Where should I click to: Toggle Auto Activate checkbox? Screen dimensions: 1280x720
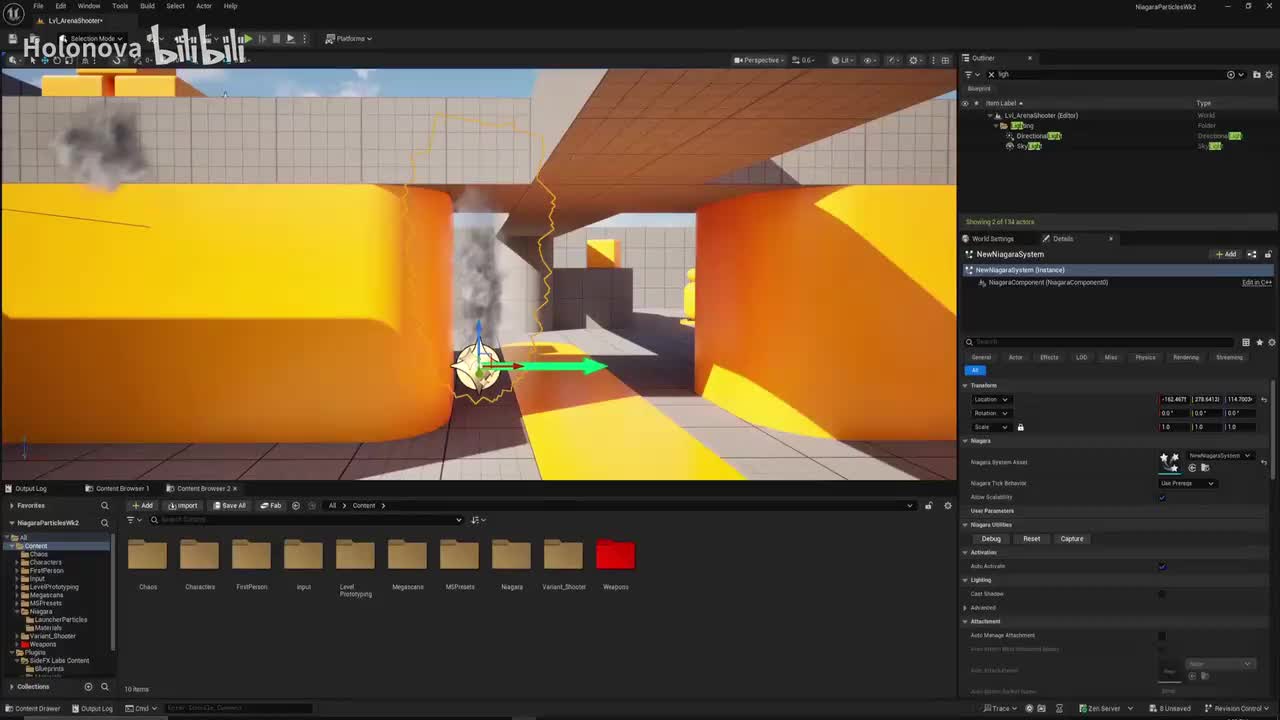click(x=1162, y=566)
